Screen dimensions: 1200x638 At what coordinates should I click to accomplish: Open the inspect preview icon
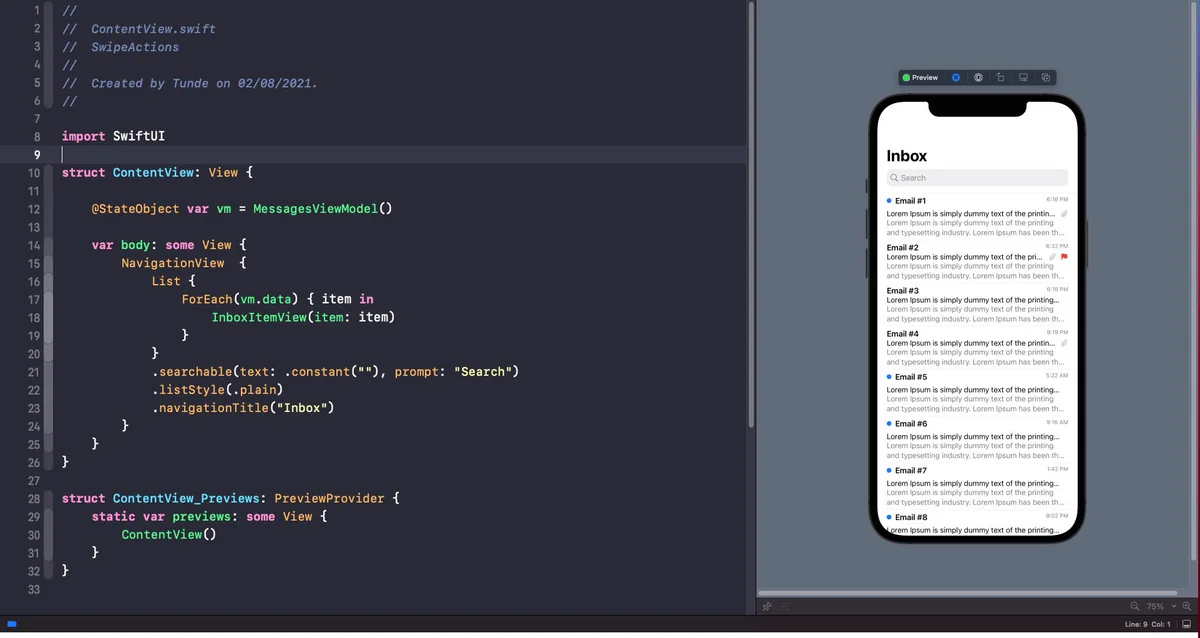978,77
